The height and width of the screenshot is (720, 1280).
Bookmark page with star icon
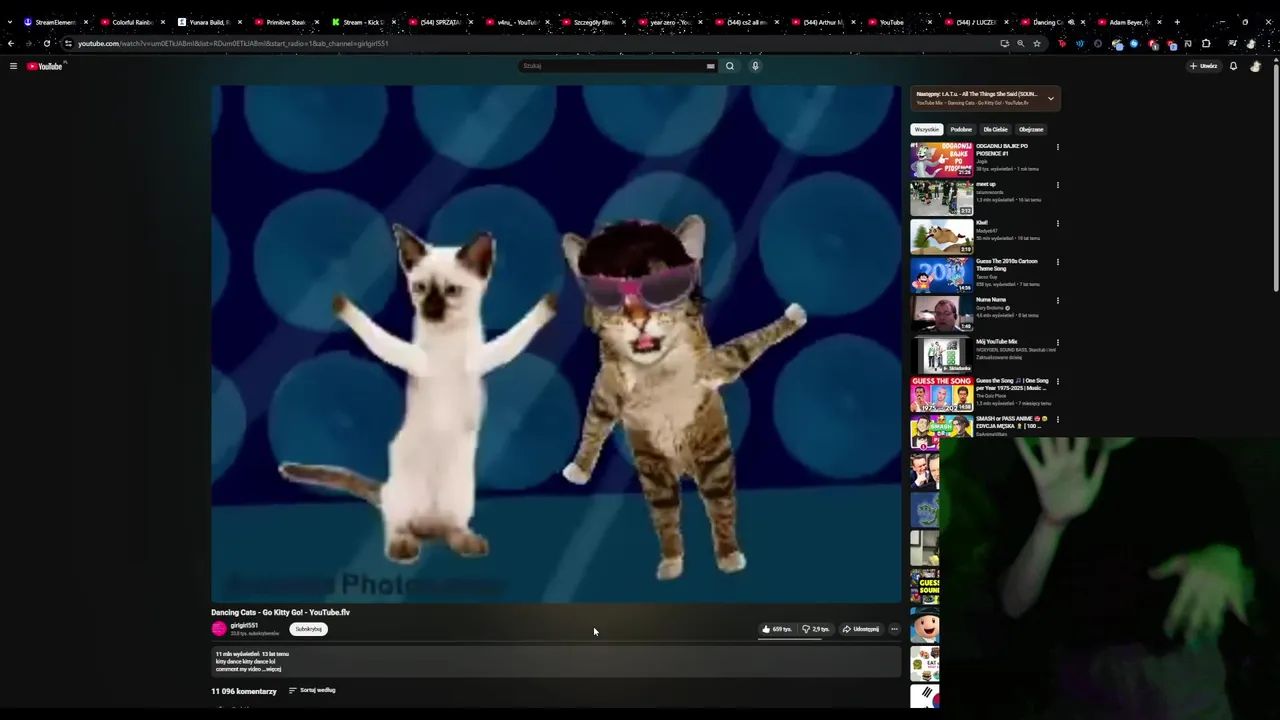coord(1037,43)
